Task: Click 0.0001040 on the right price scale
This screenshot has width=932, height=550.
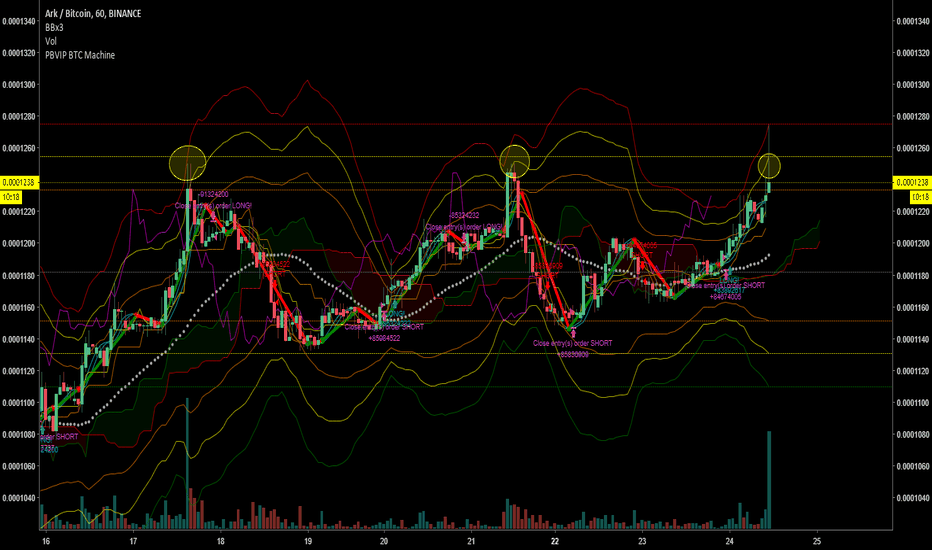Action: click(x=913, y=498)
